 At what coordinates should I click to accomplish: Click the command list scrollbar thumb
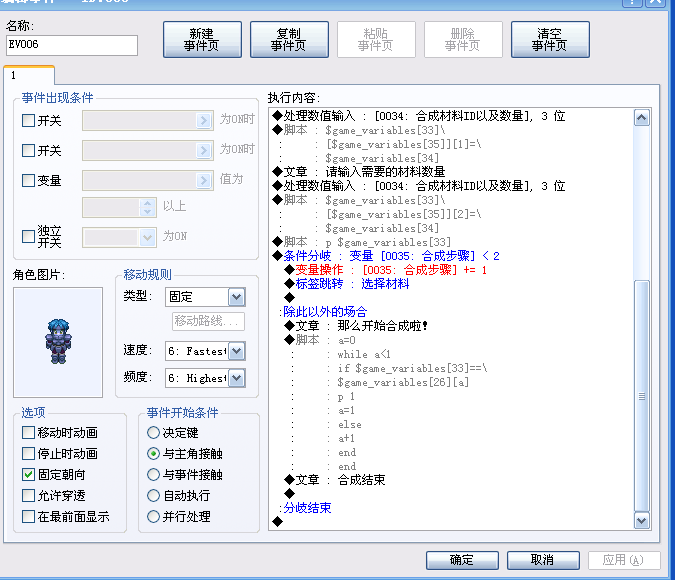(641, 395)
